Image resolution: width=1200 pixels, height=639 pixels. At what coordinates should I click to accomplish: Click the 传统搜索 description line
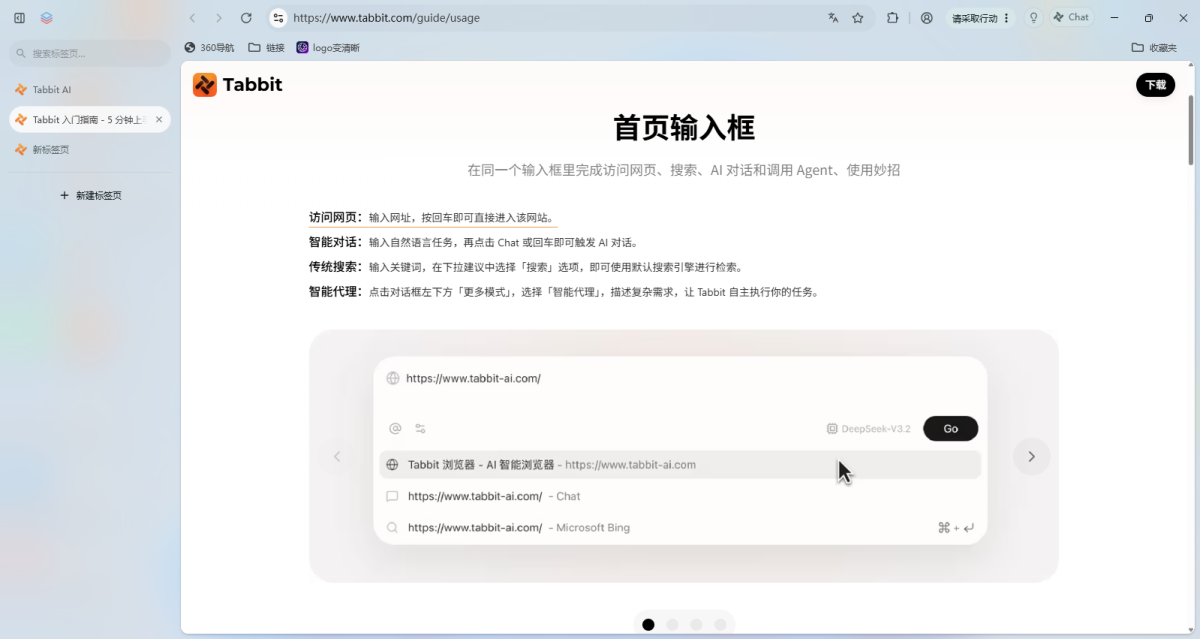[526, 267]
